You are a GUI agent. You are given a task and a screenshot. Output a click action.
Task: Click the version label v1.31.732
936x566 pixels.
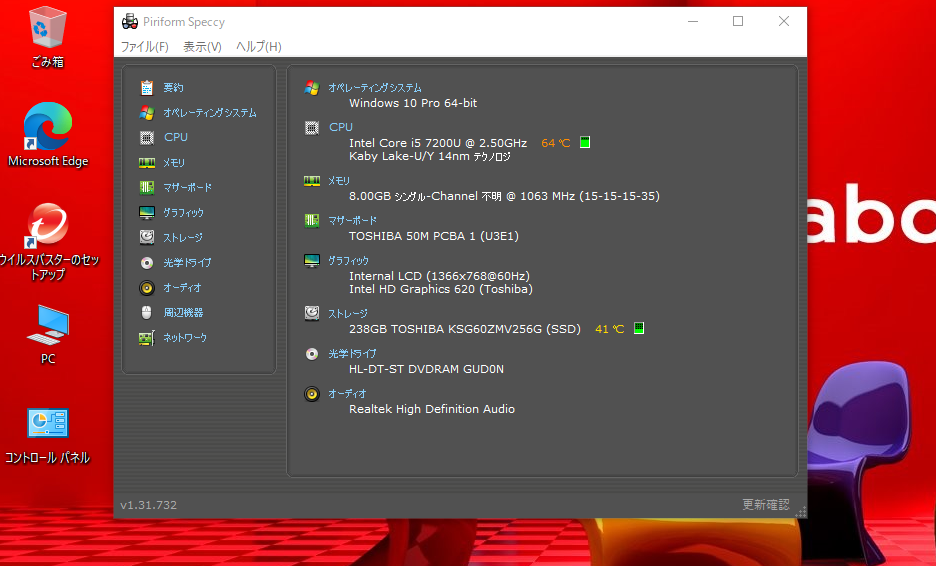point(149,505)
